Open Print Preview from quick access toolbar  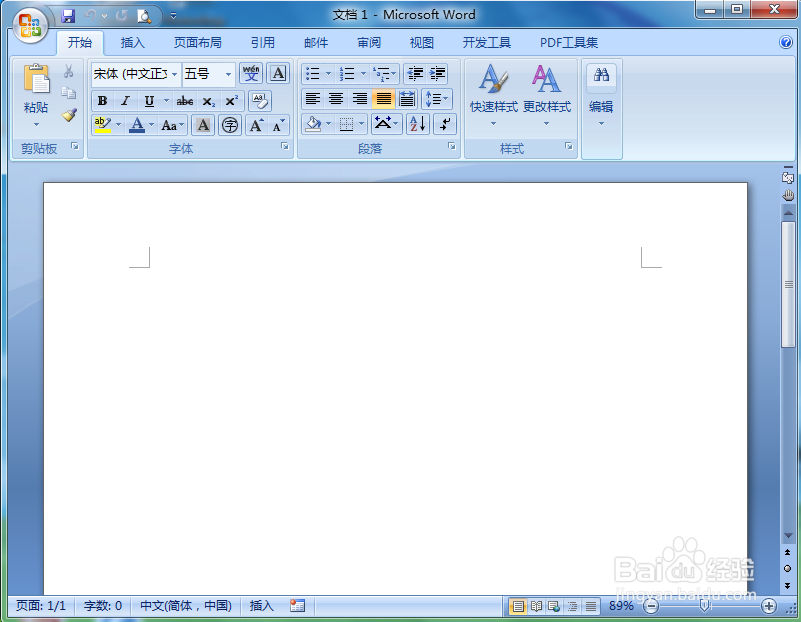click(144, 16)
